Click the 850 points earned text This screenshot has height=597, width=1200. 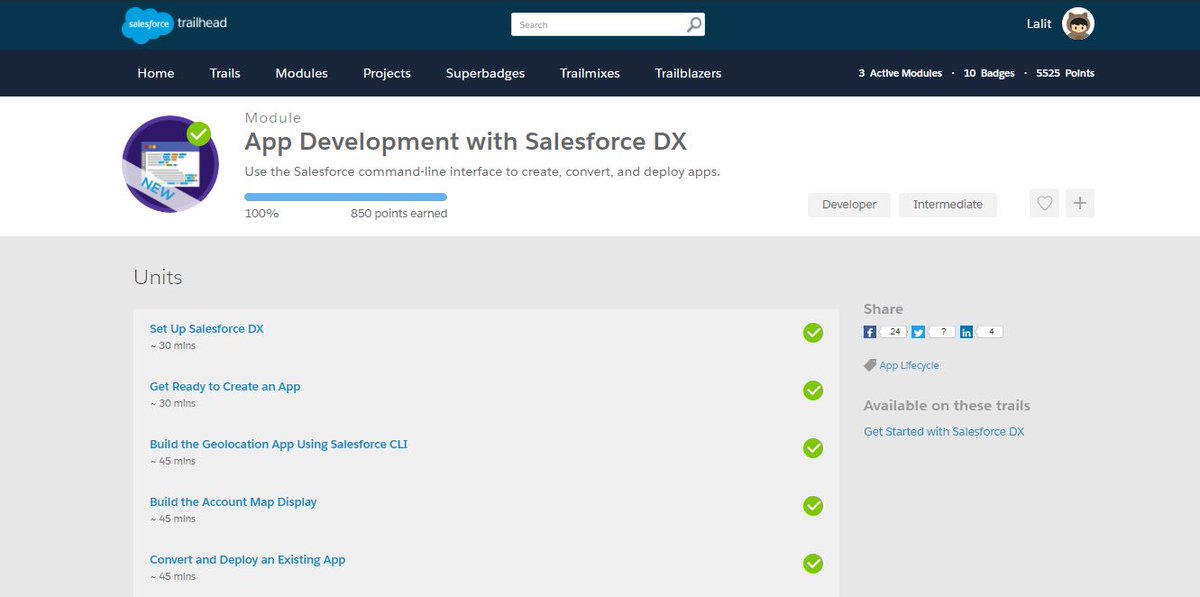(399, 214)
